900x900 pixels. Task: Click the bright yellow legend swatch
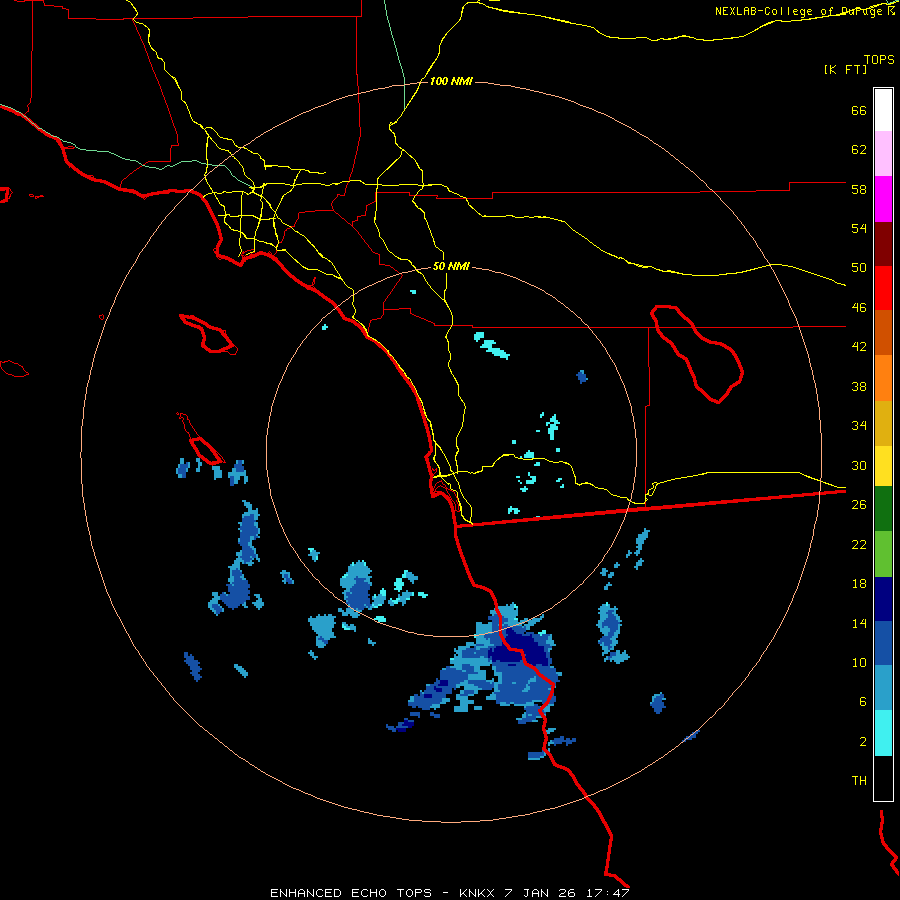(883, 465)
